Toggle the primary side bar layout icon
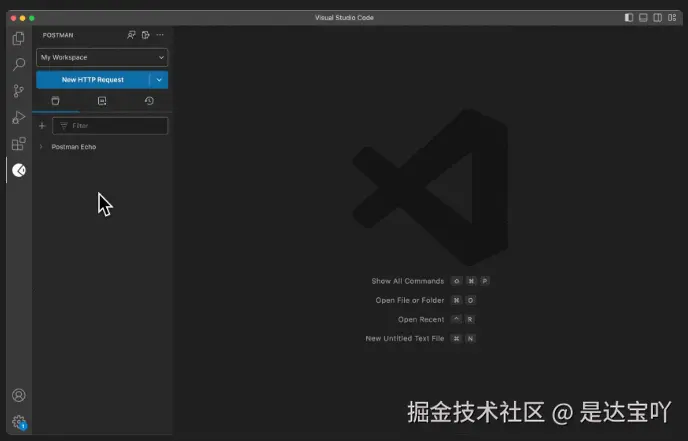 click(x=629, y=18)
